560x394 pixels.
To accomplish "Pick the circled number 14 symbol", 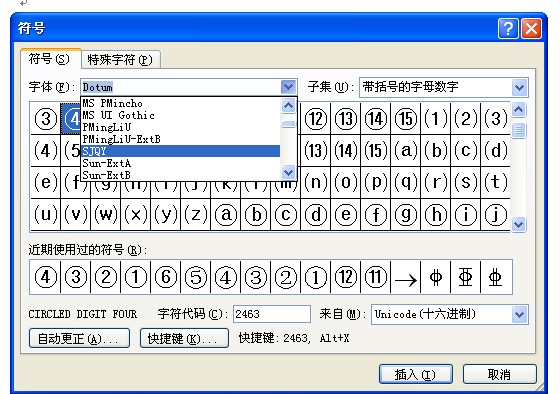I will pos(376,118).
